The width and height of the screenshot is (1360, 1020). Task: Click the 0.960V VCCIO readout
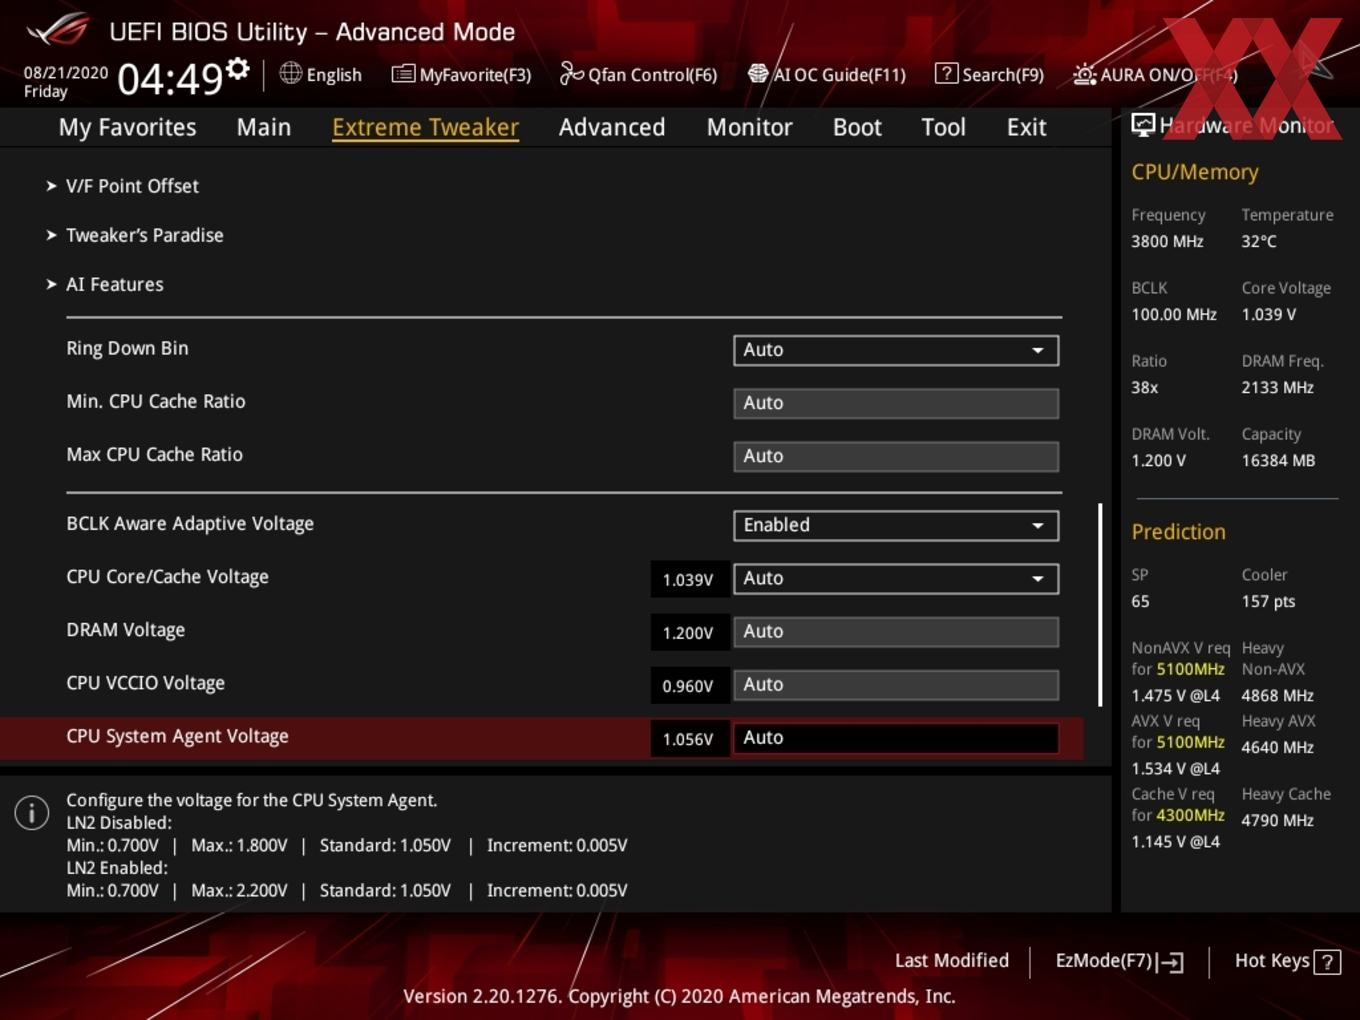(688, 685)
